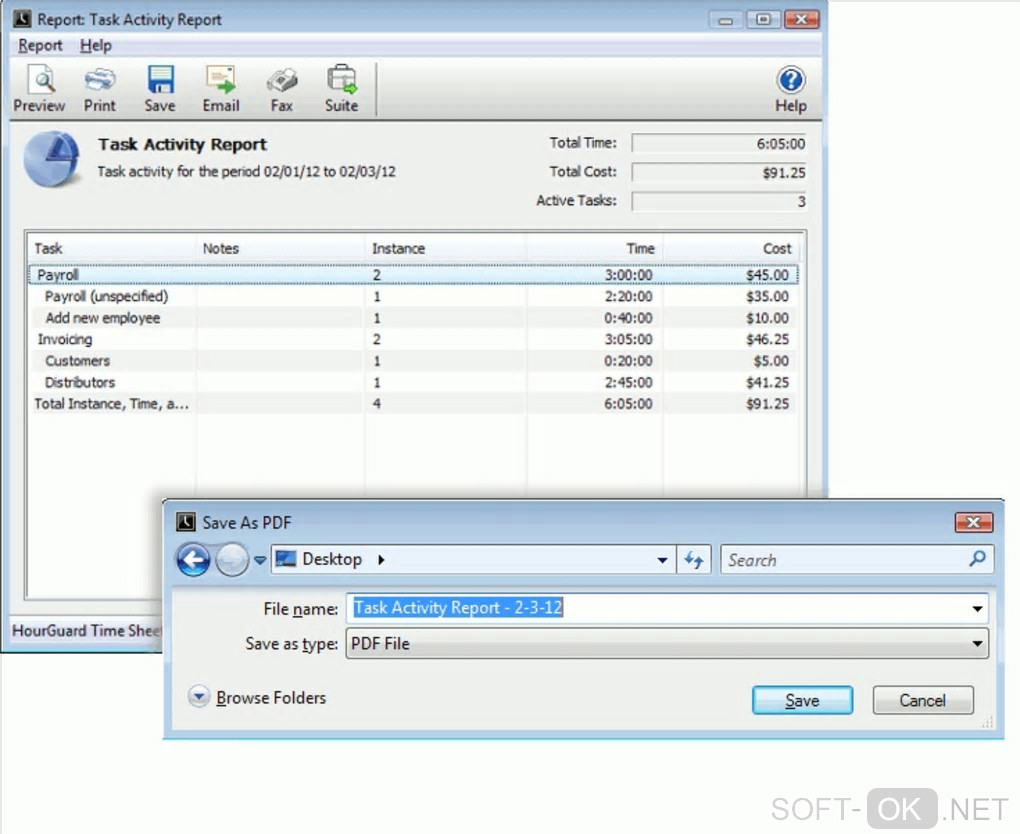The image size is (1020, 834).
Task: Open the Preview toolbar icon
Action: 39,88
